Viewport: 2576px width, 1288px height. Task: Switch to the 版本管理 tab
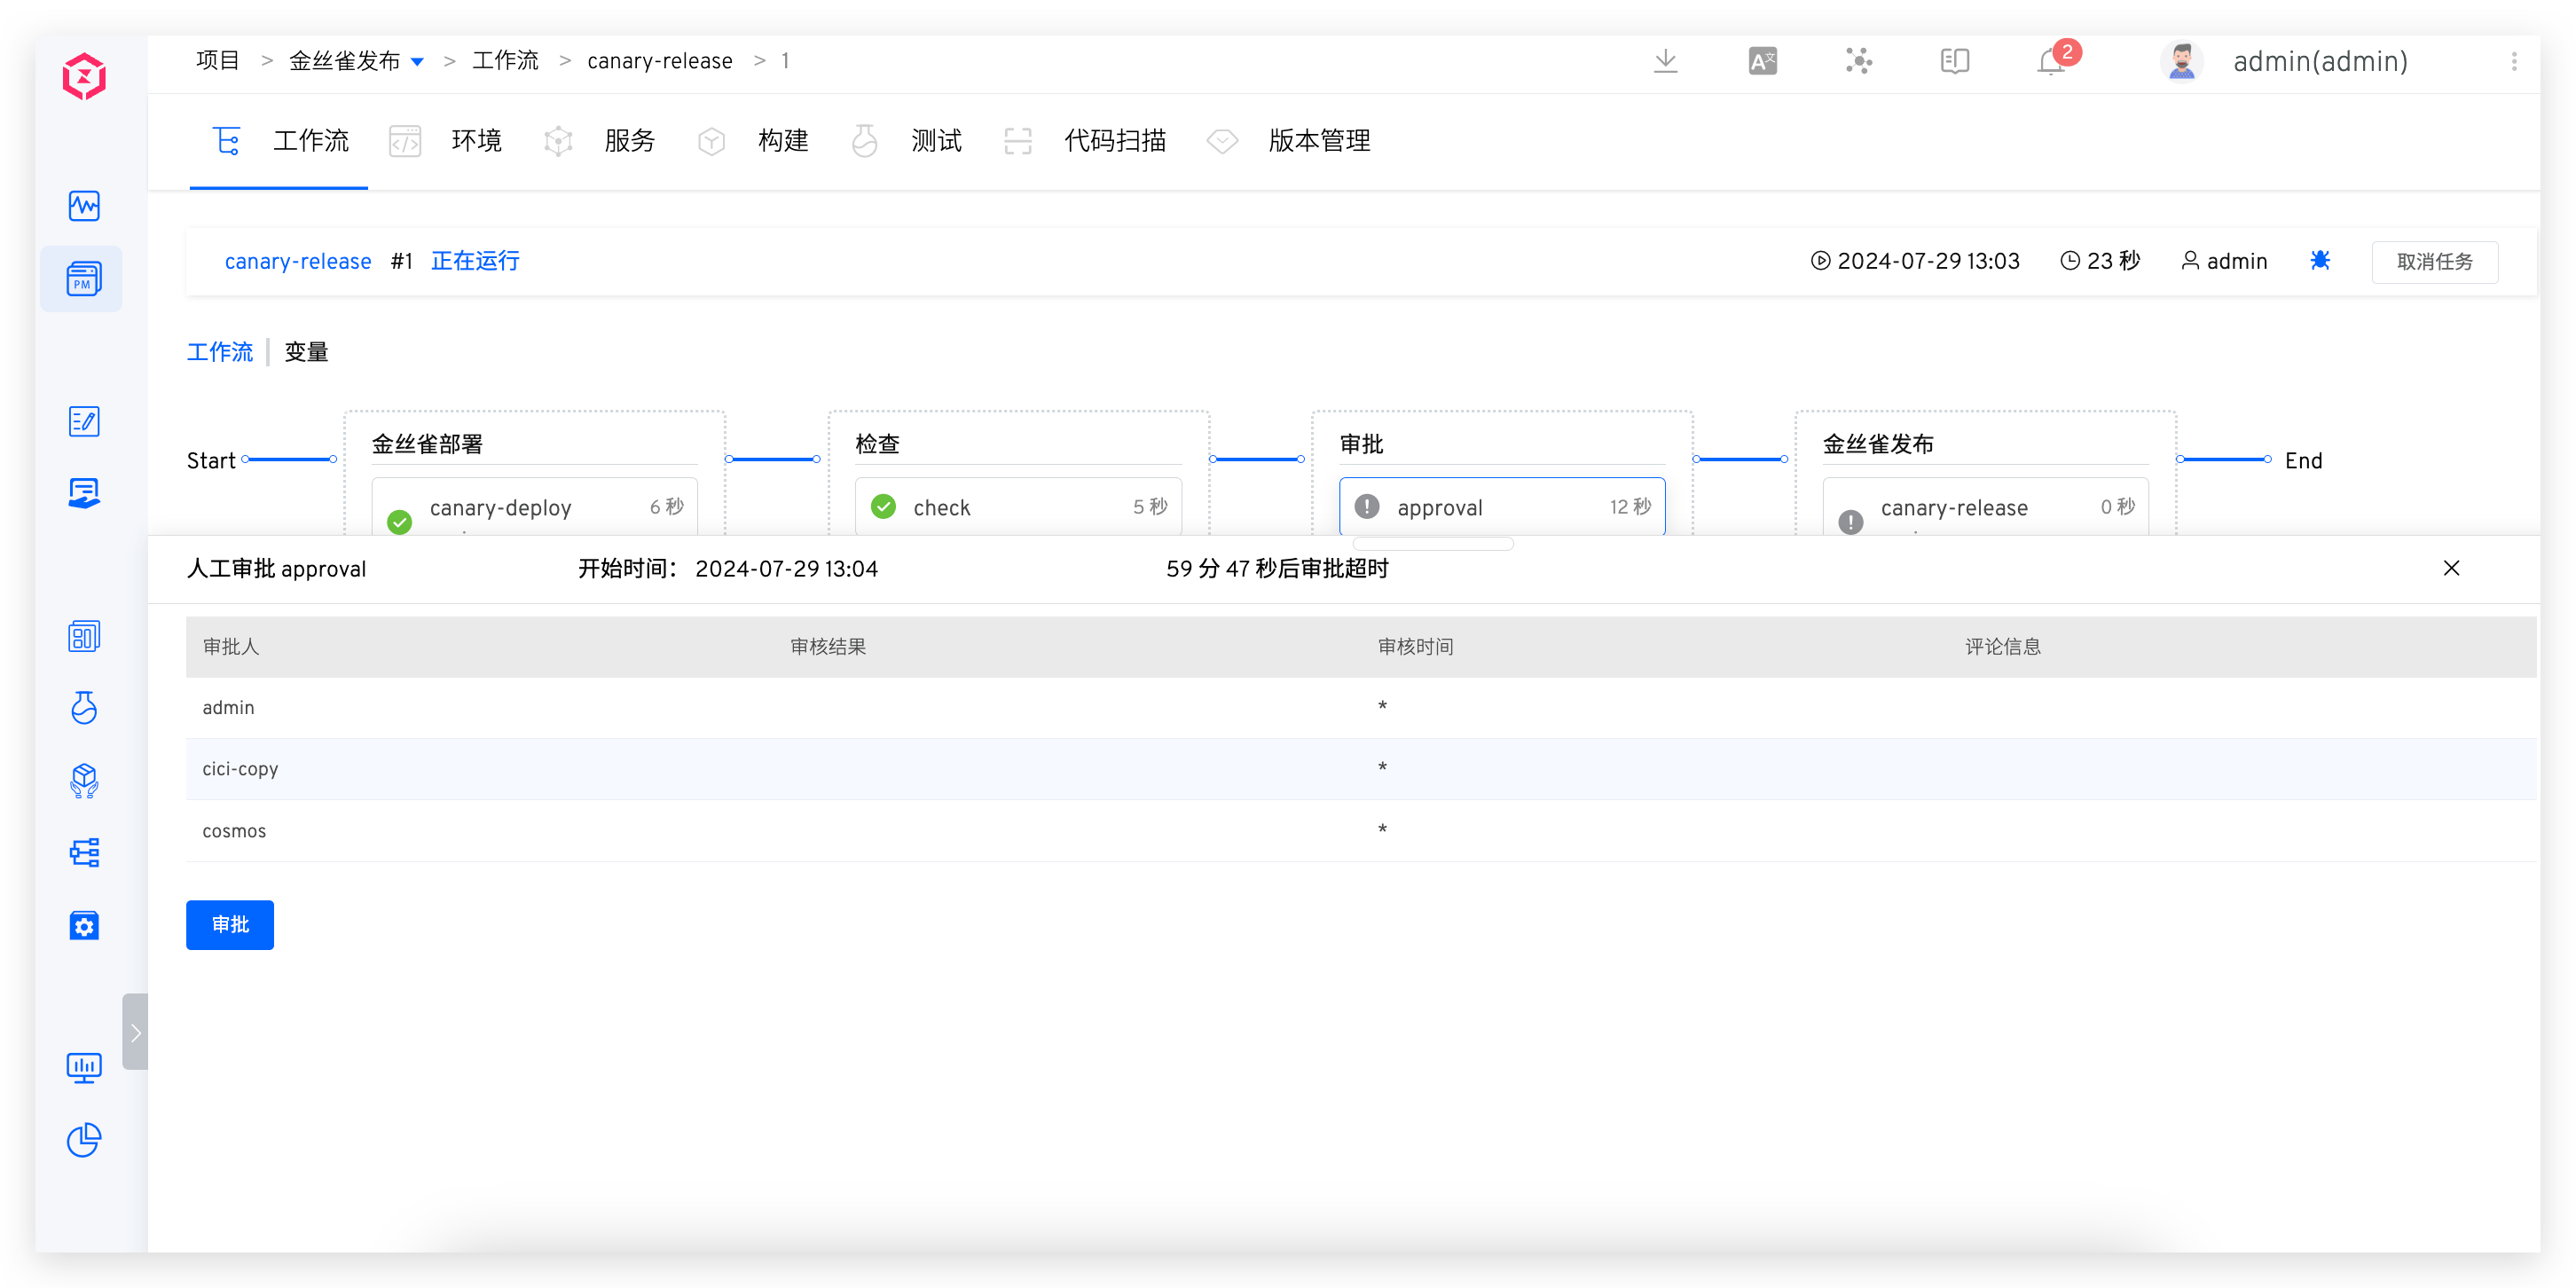(x=1288, y=141)
